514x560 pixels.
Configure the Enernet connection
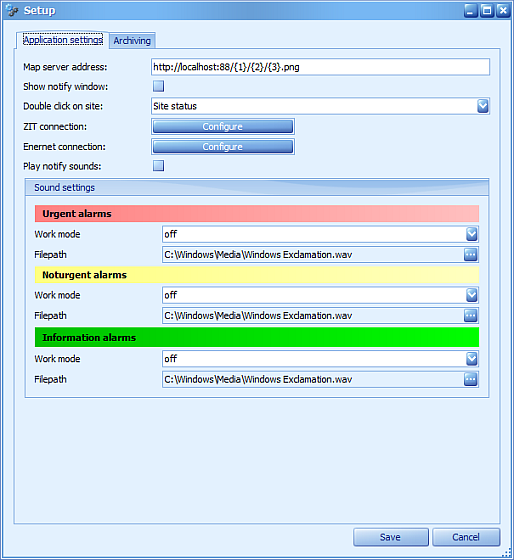[223, 146]
